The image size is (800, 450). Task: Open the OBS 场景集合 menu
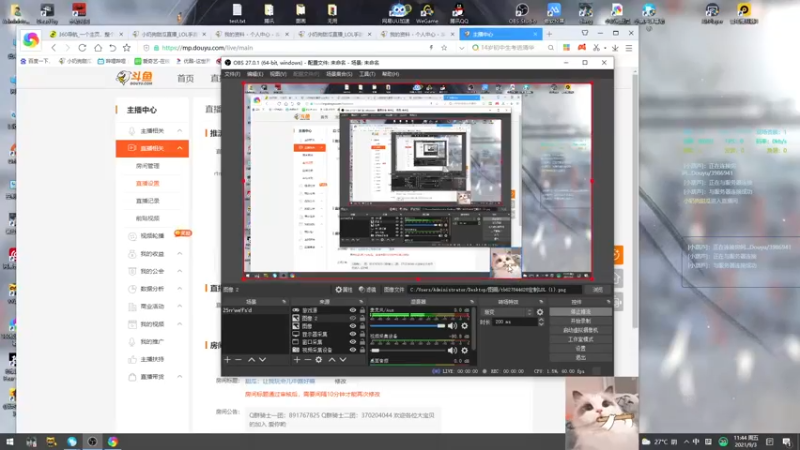pyautogui.click(x=339, y=74)
